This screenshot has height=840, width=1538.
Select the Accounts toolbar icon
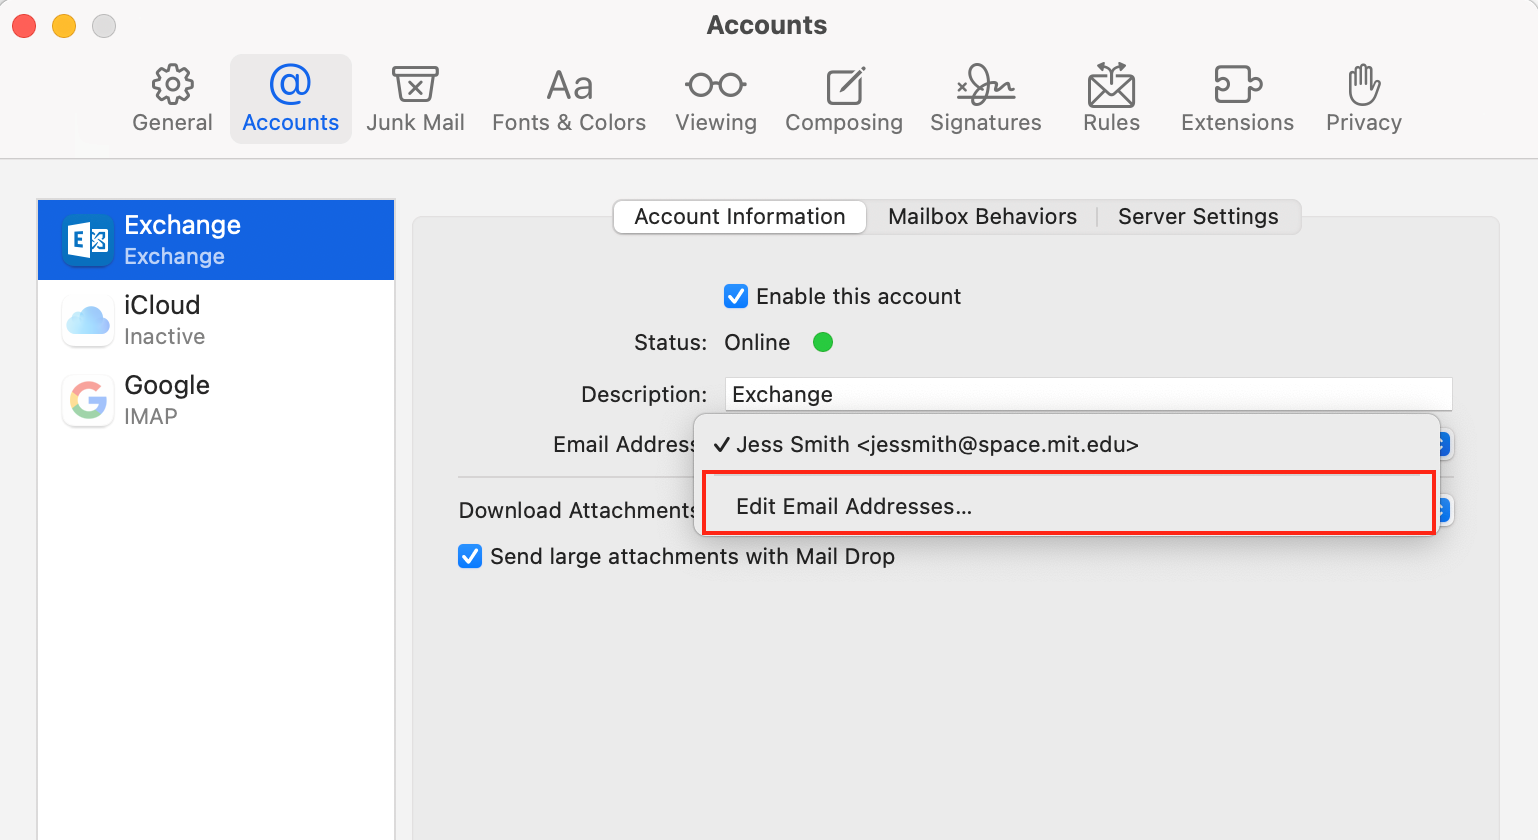(x=290, y=99)
